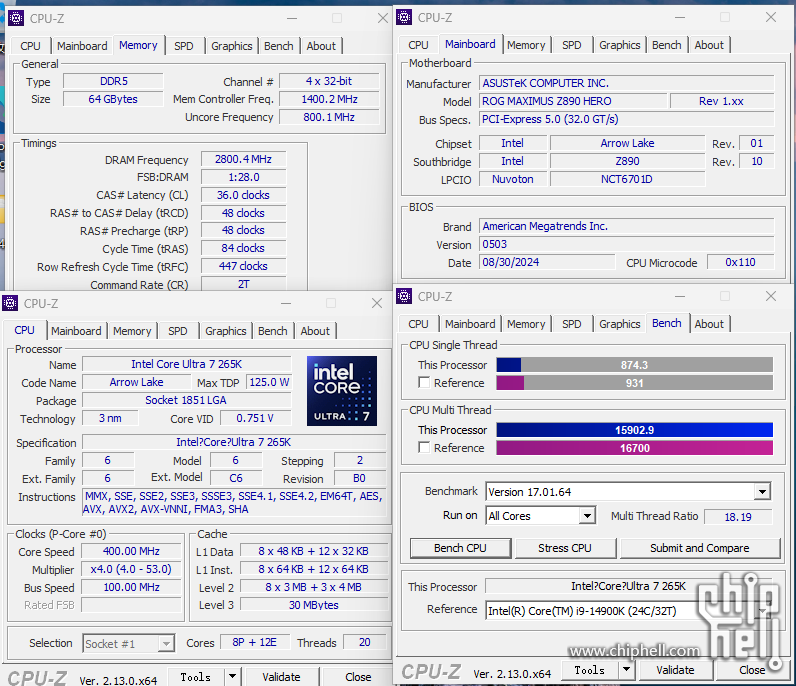
Task: Click the Tools button in CPU window
Action: 195,677
